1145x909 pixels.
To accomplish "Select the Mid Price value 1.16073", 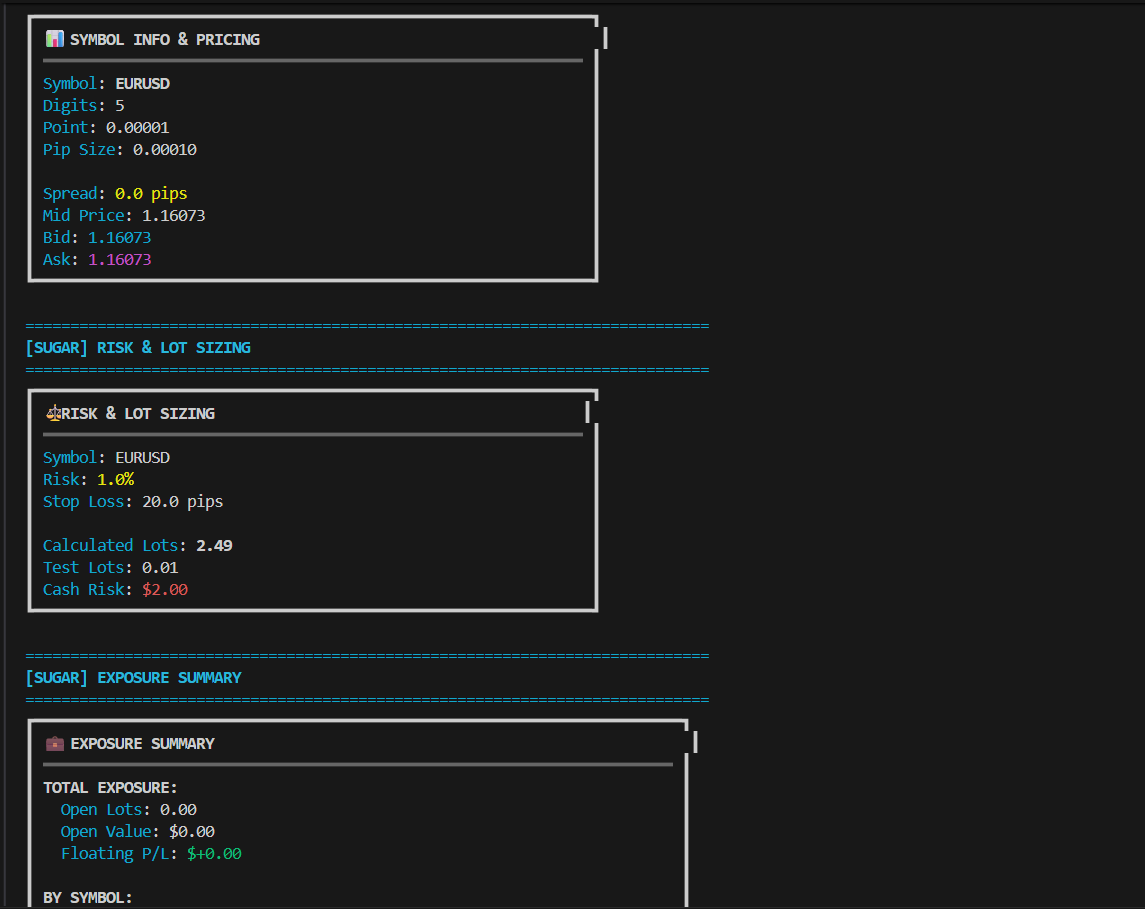I will (173, 215).
